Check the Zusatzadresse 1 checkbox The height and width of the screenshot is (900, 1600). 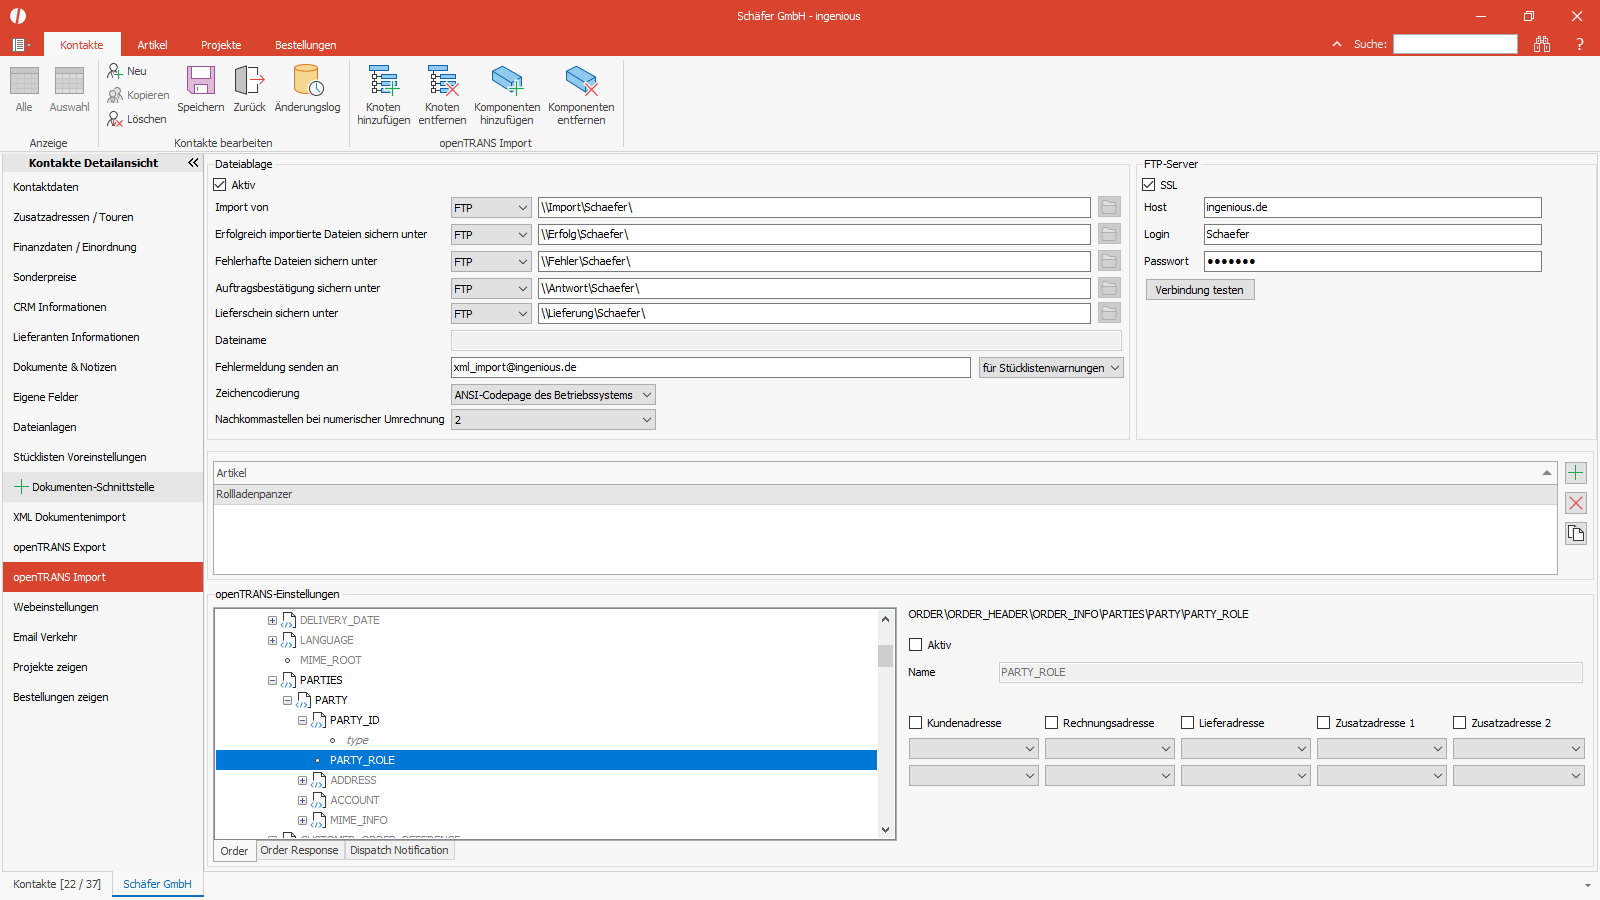coord(1323,723)
